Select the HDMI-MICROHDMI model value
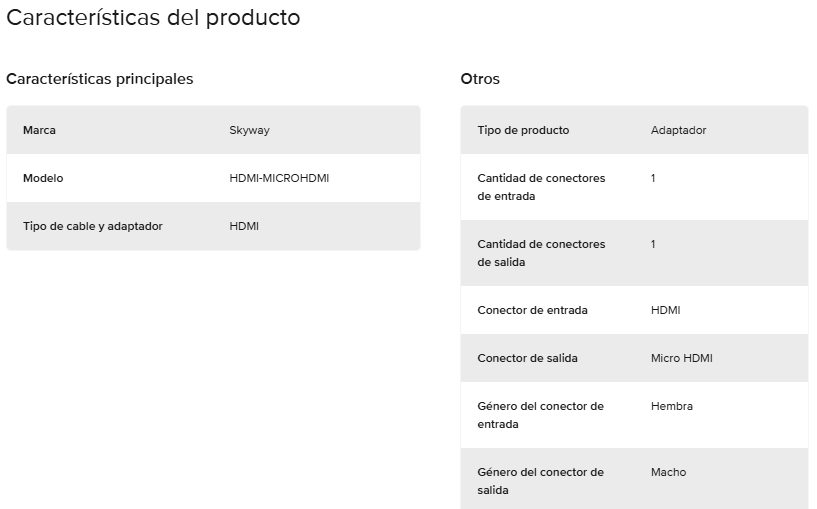The width and height of the screenshot is (817, 509). [x=279, y=178]
